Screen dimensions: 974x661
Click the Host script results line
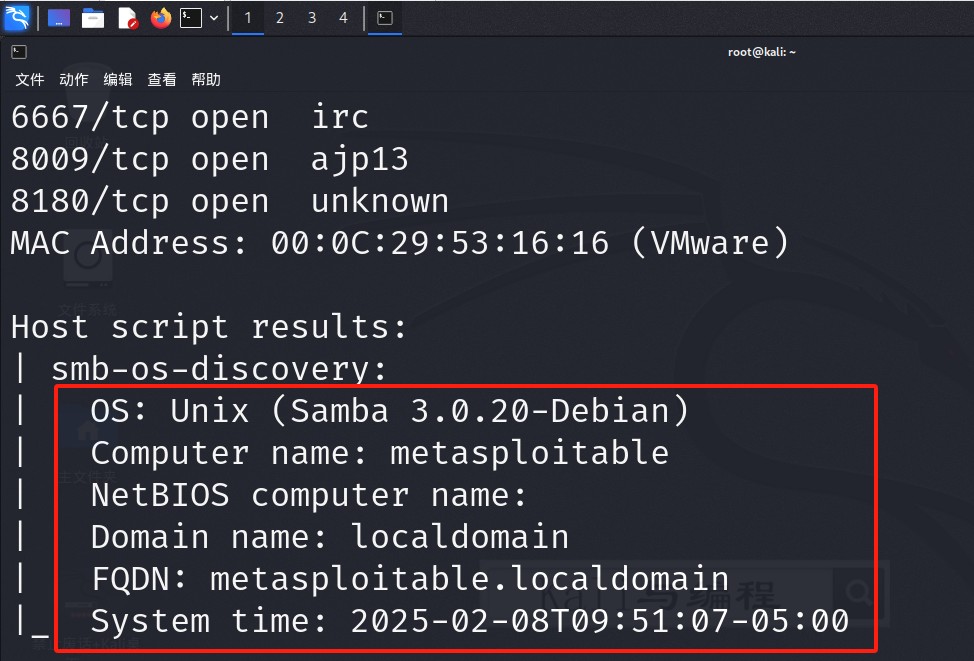pos(209,327)
